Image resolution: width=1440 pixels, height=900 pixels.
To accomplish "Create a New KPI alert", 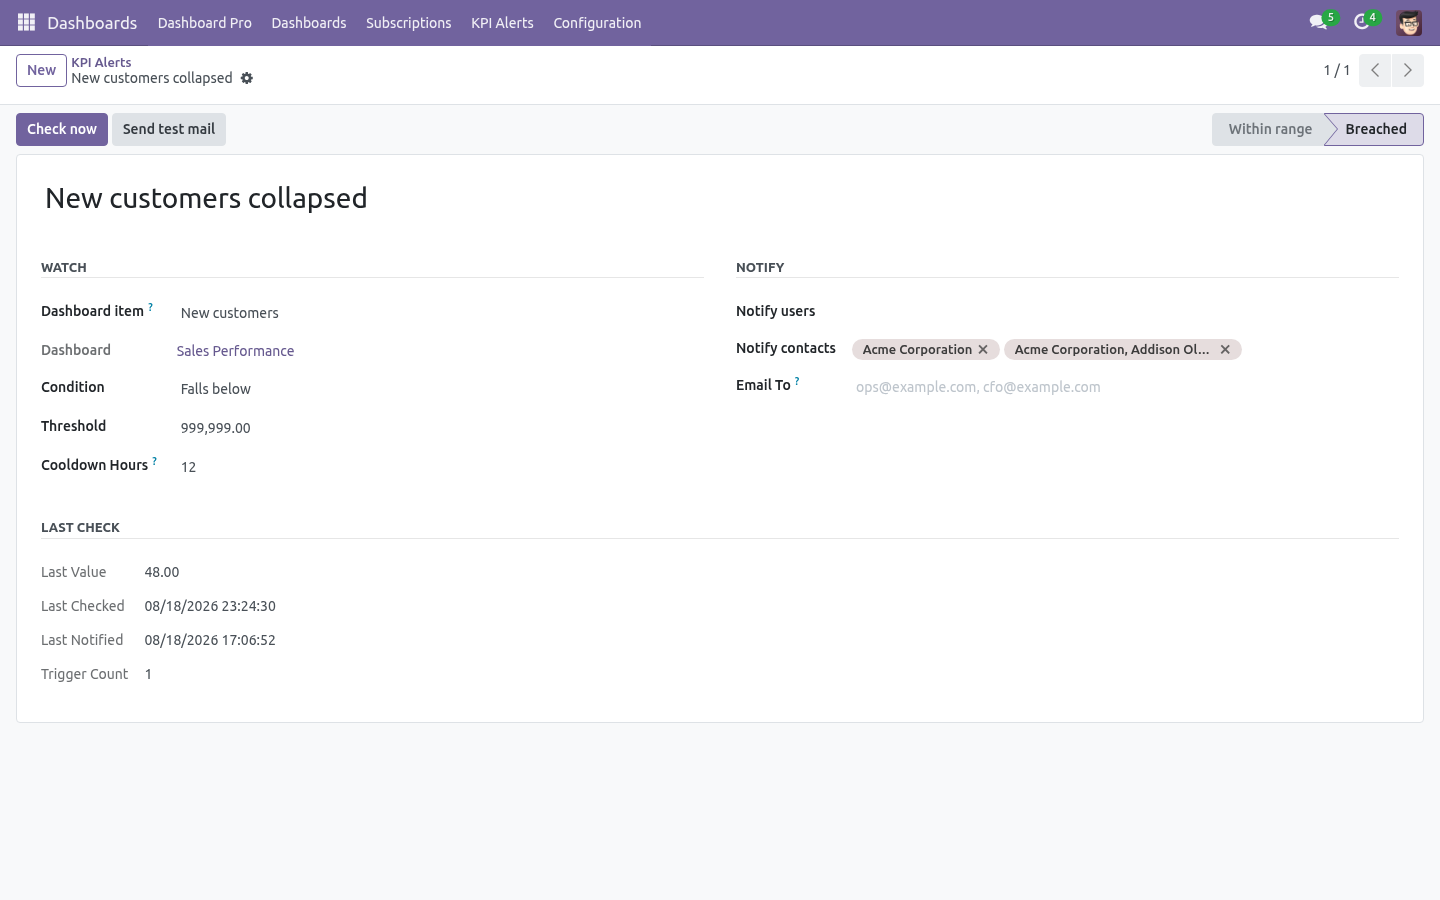I will 41,70.
